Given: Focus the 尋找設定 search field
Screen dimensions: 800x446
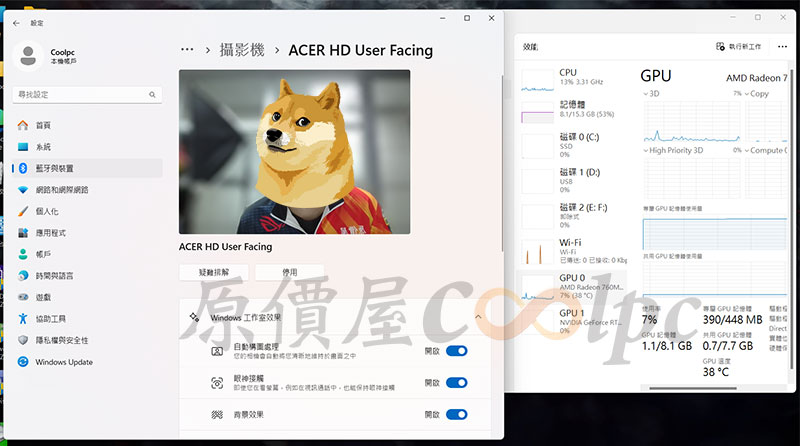Looking at the screenshot, I should coord(87,94).
